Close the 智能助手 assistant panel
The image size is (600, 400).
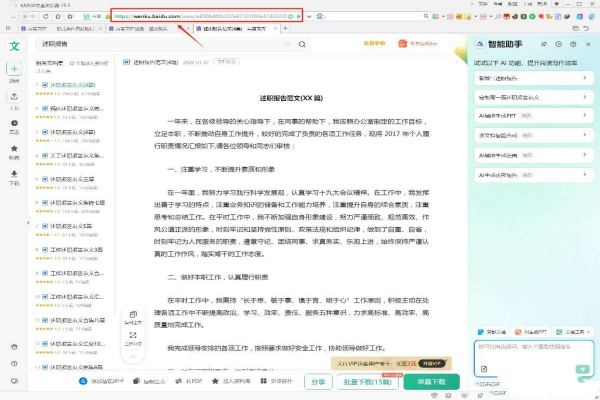(x=588, y=46)
